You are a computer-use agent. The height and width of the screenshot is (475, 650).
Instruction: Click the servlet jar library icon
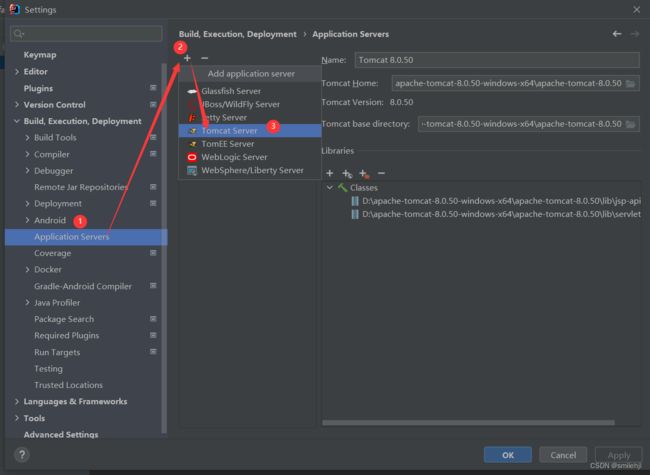tap(355, 214)
